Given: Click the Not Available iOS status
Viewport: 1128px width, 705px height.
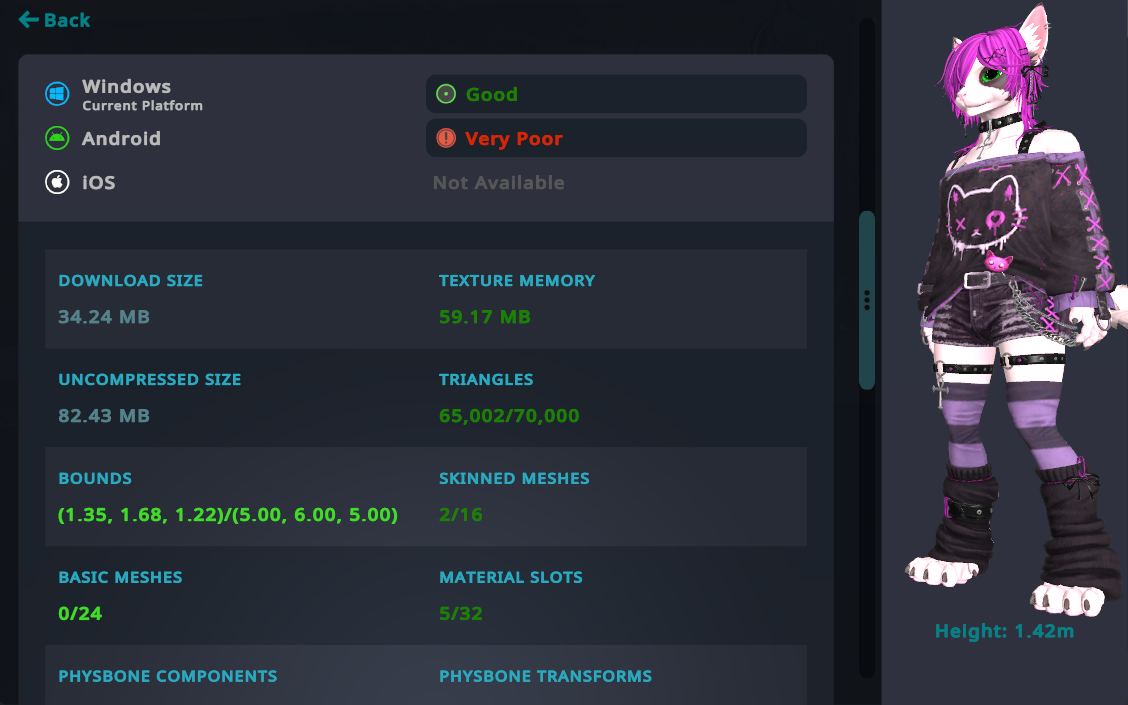Looking at the screenshot, I should tap(499, 183).
